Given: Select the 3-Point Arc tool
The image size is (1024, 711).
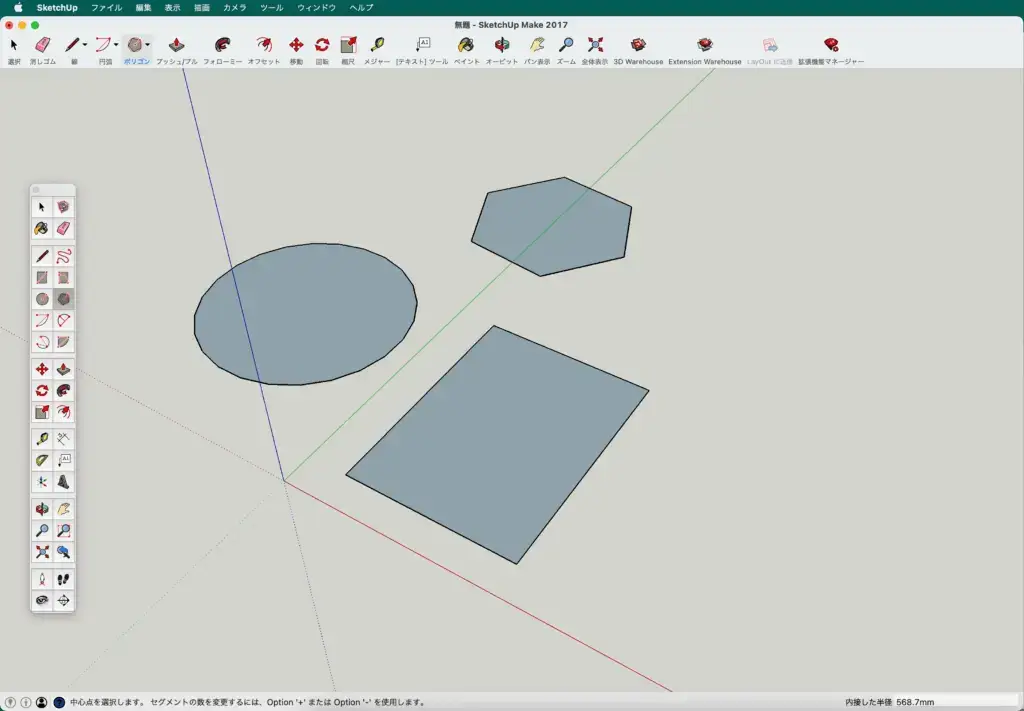Looking at the screenshot, I should (x=42, y=342).
